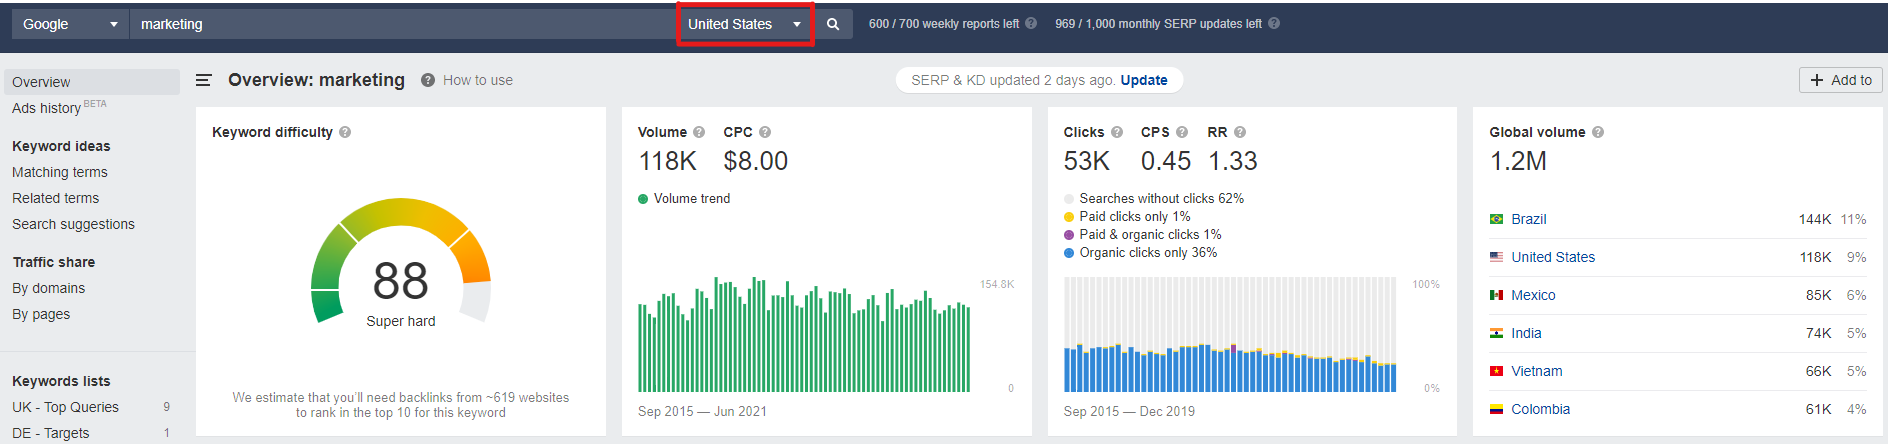The height and width of the screenshot is (444, 1888).
Task: Open Traffic share By domains
Action: 49,288
